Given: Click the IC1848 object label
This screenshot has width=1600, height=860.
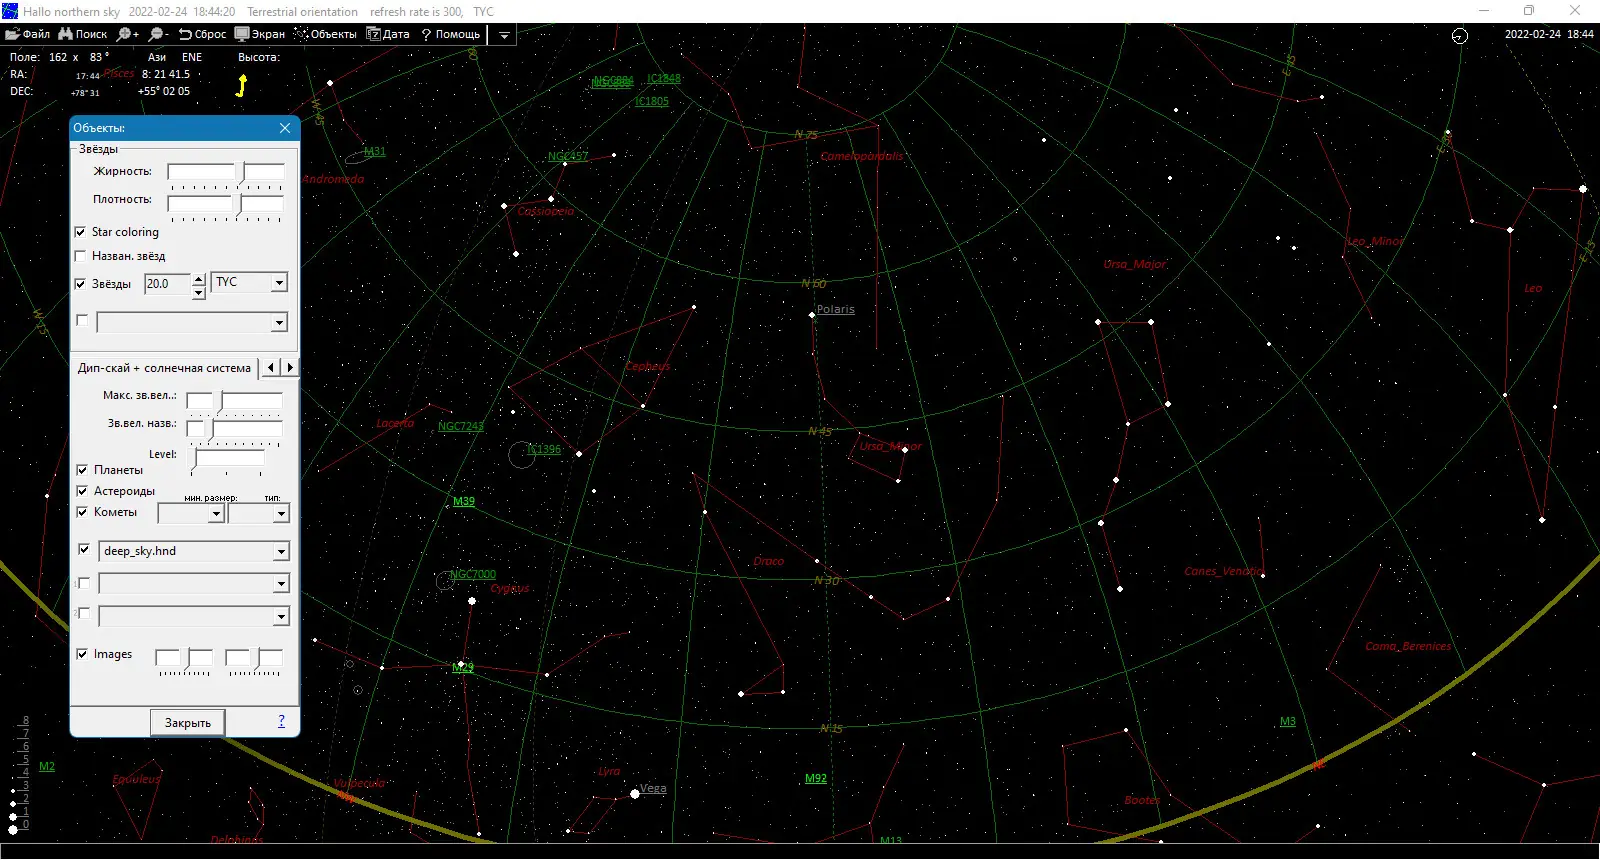Looking at the screenshot, I should point(664,78).
